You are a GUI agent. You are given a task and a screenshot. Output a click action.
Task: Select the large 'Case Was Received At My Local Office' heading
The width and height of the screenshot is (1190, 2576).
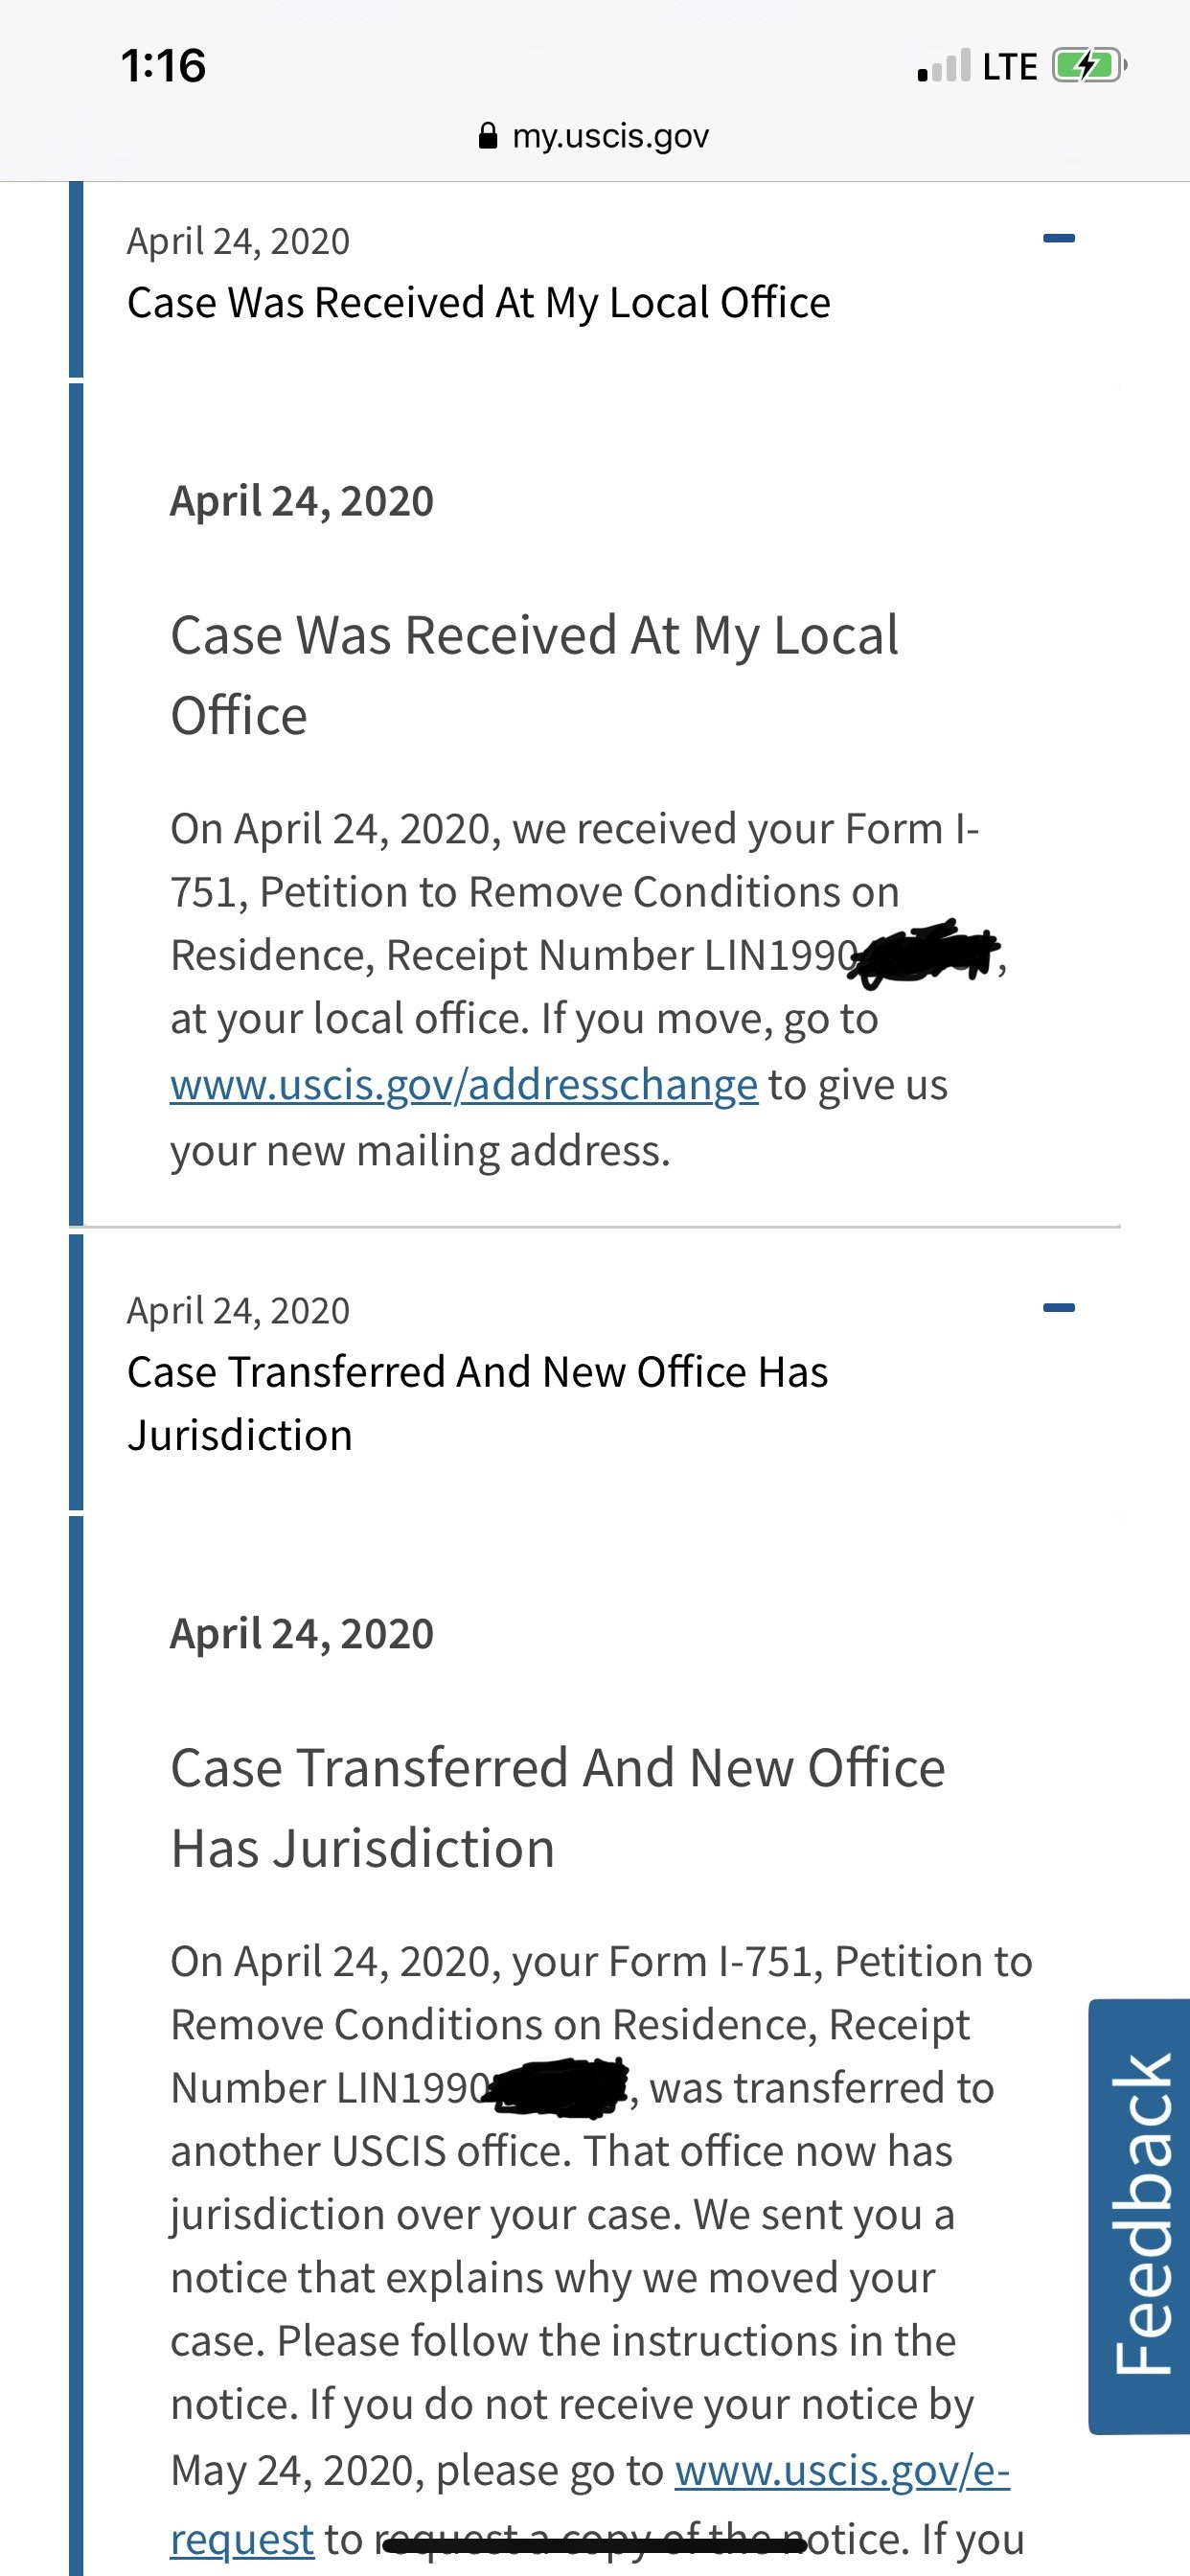534,675
